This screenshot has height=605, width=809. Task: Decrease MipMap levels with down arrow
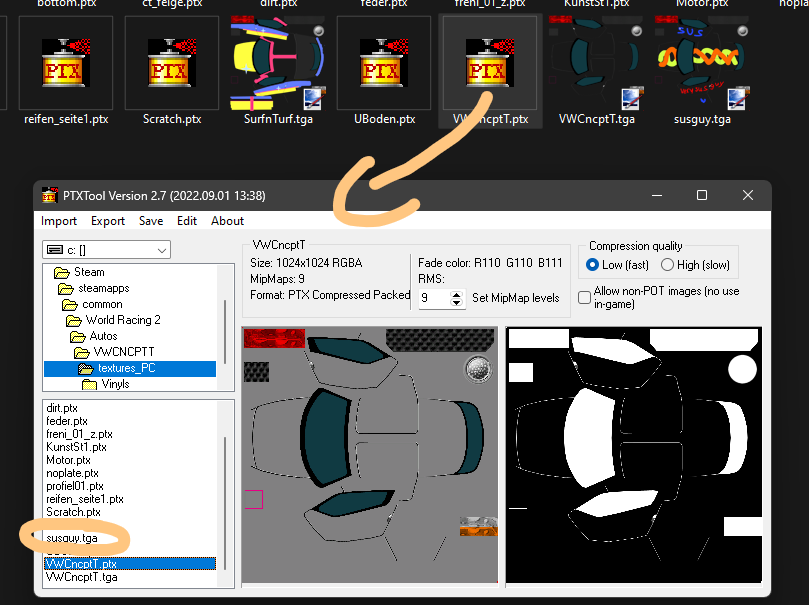(457, 303)
